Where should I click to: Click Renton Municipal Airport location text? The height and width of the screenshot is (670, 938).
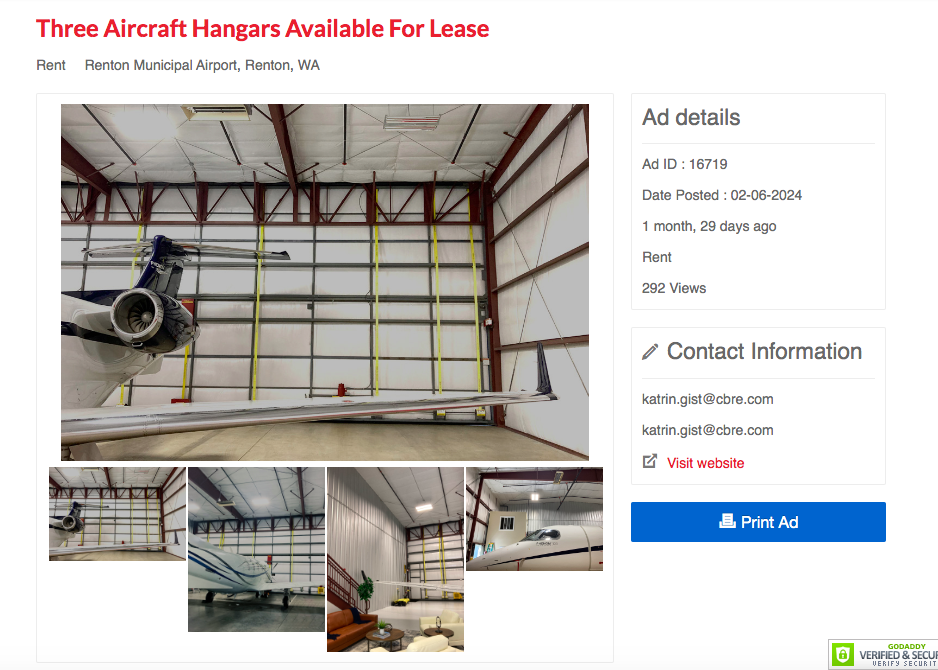click(202, 65)
